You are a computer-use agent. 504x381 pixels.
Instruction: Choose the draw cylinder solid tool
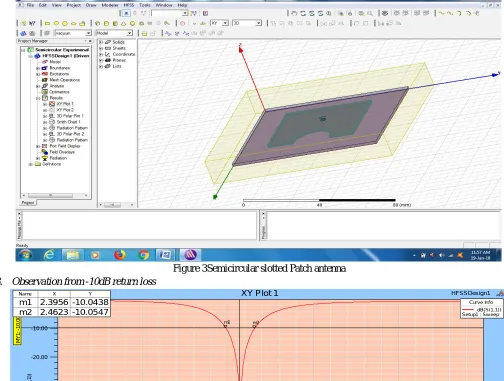pos(106,23)
